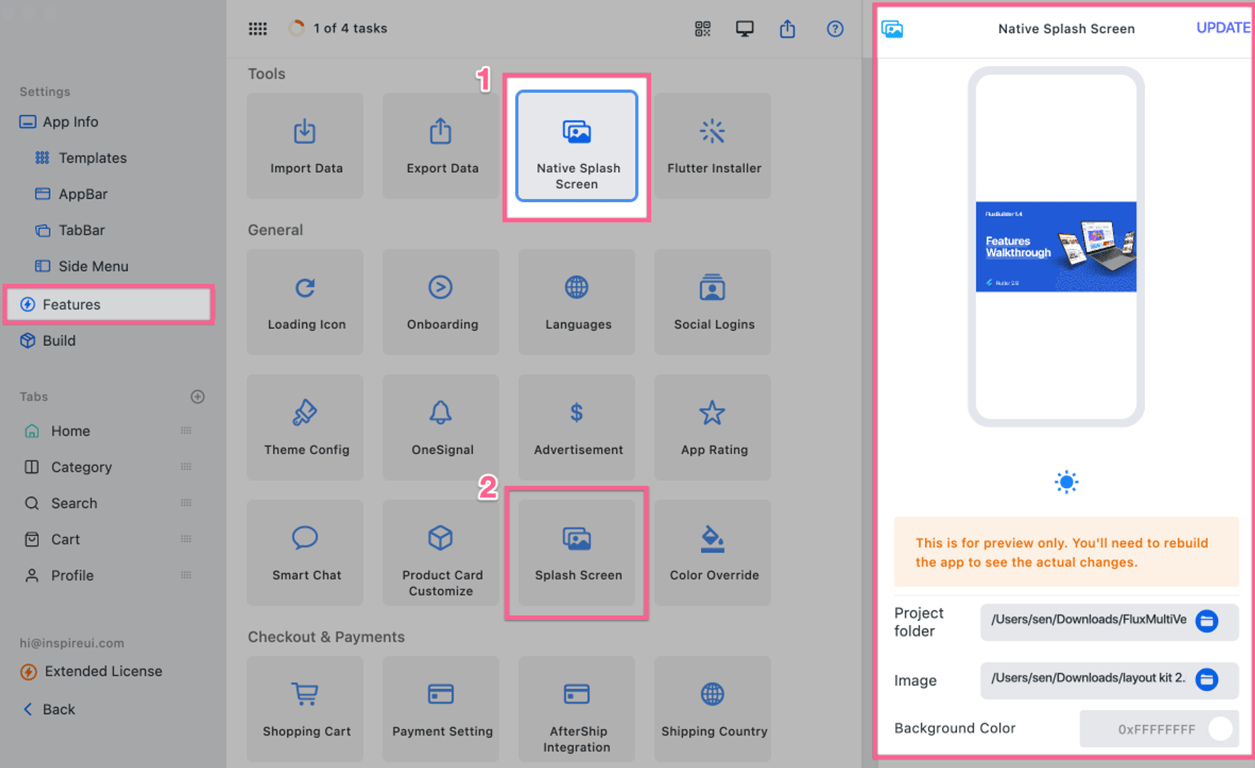The width and height of the screenshot is (1255, 768).
Task: Select the Search tab item
Action: tap(61, 503)
